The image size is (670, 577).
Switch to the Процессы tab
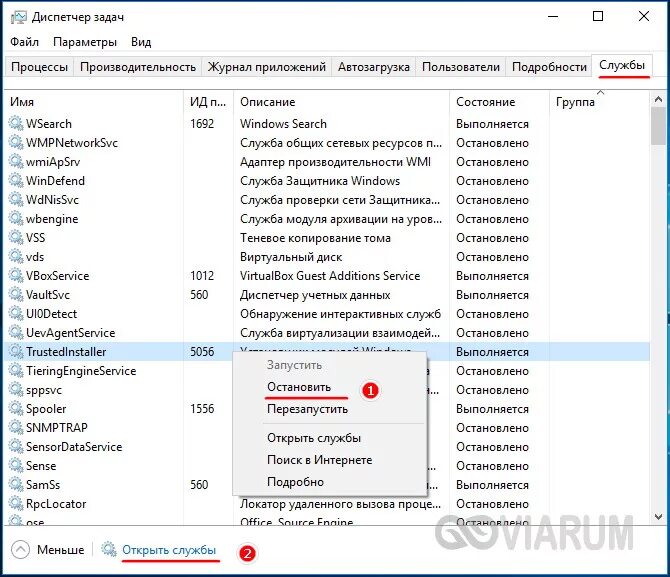[39, 67]
